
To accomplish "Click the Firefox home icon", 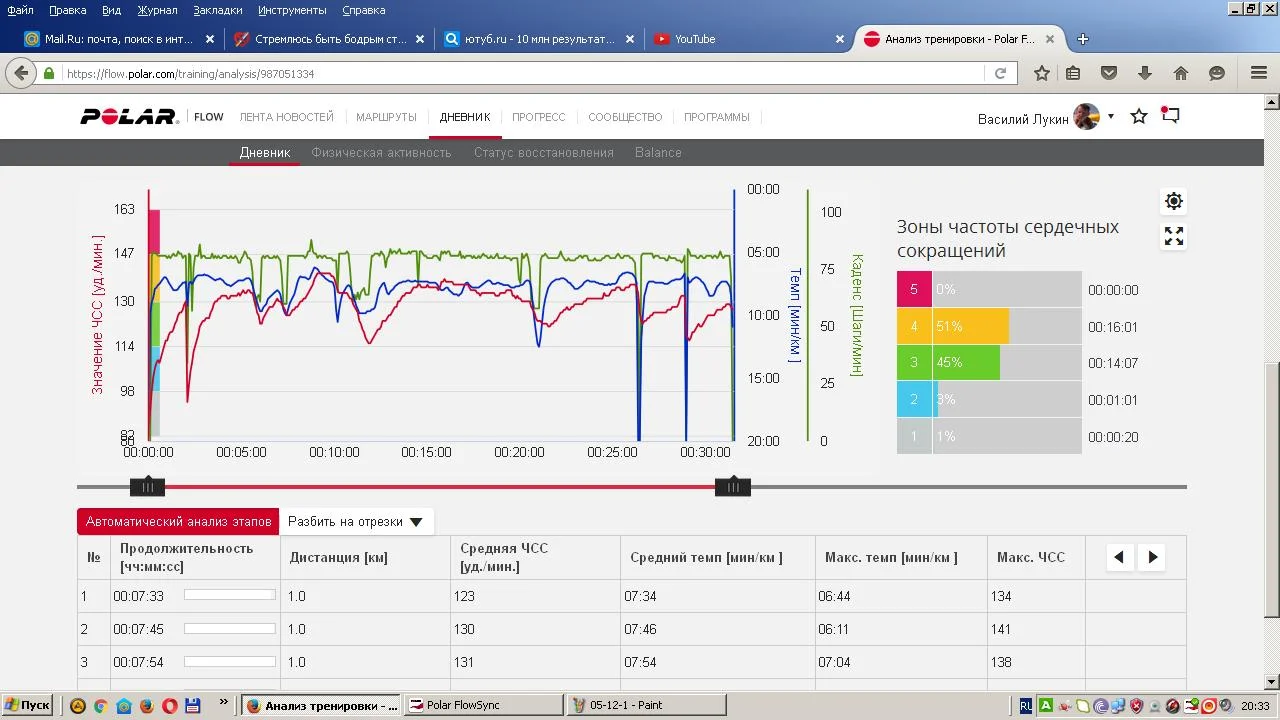I will (x=1181, y=73).
